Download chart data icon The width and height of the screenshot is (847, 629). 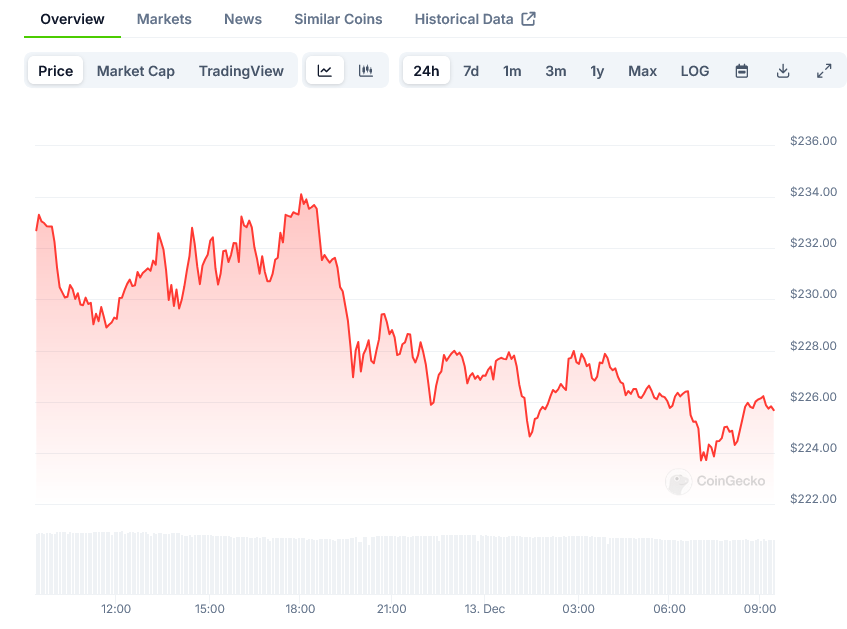pyautogui.click(x=783, y=71)
